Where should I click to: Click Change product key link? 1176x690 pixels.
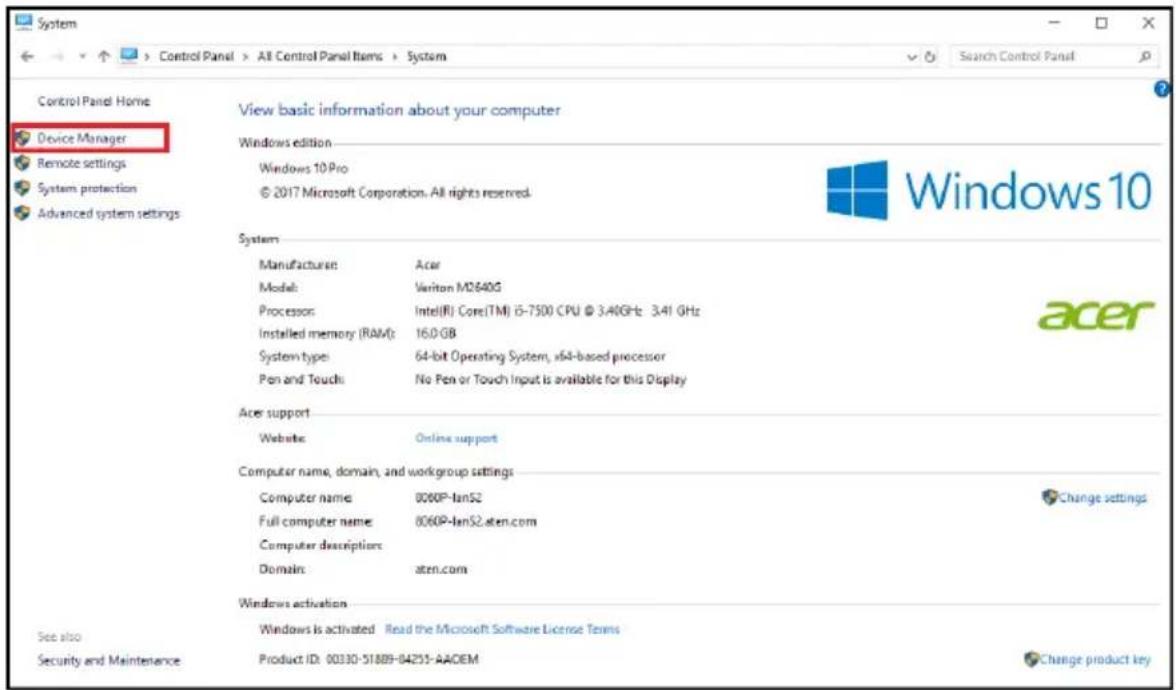pyautogui.click(x=1095, y=660)
